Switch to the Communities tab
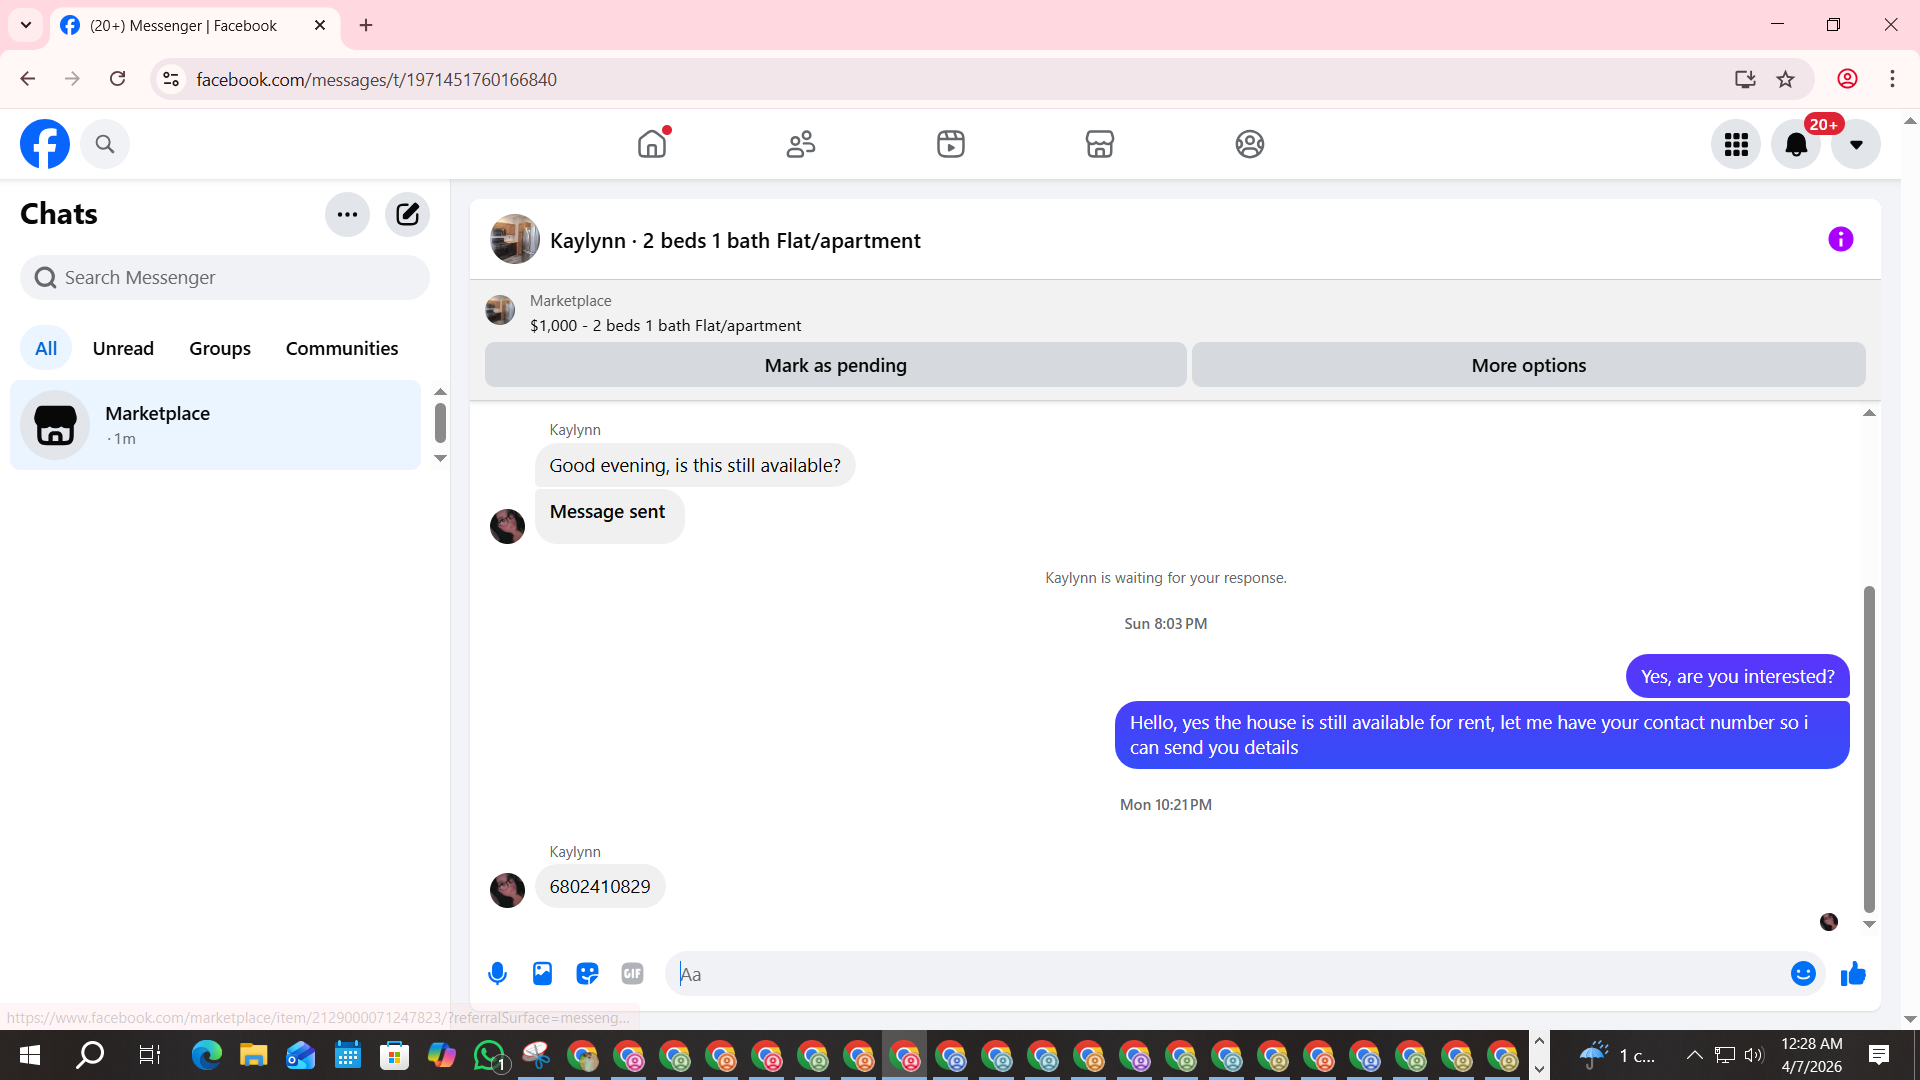 [x=342, y=348]
